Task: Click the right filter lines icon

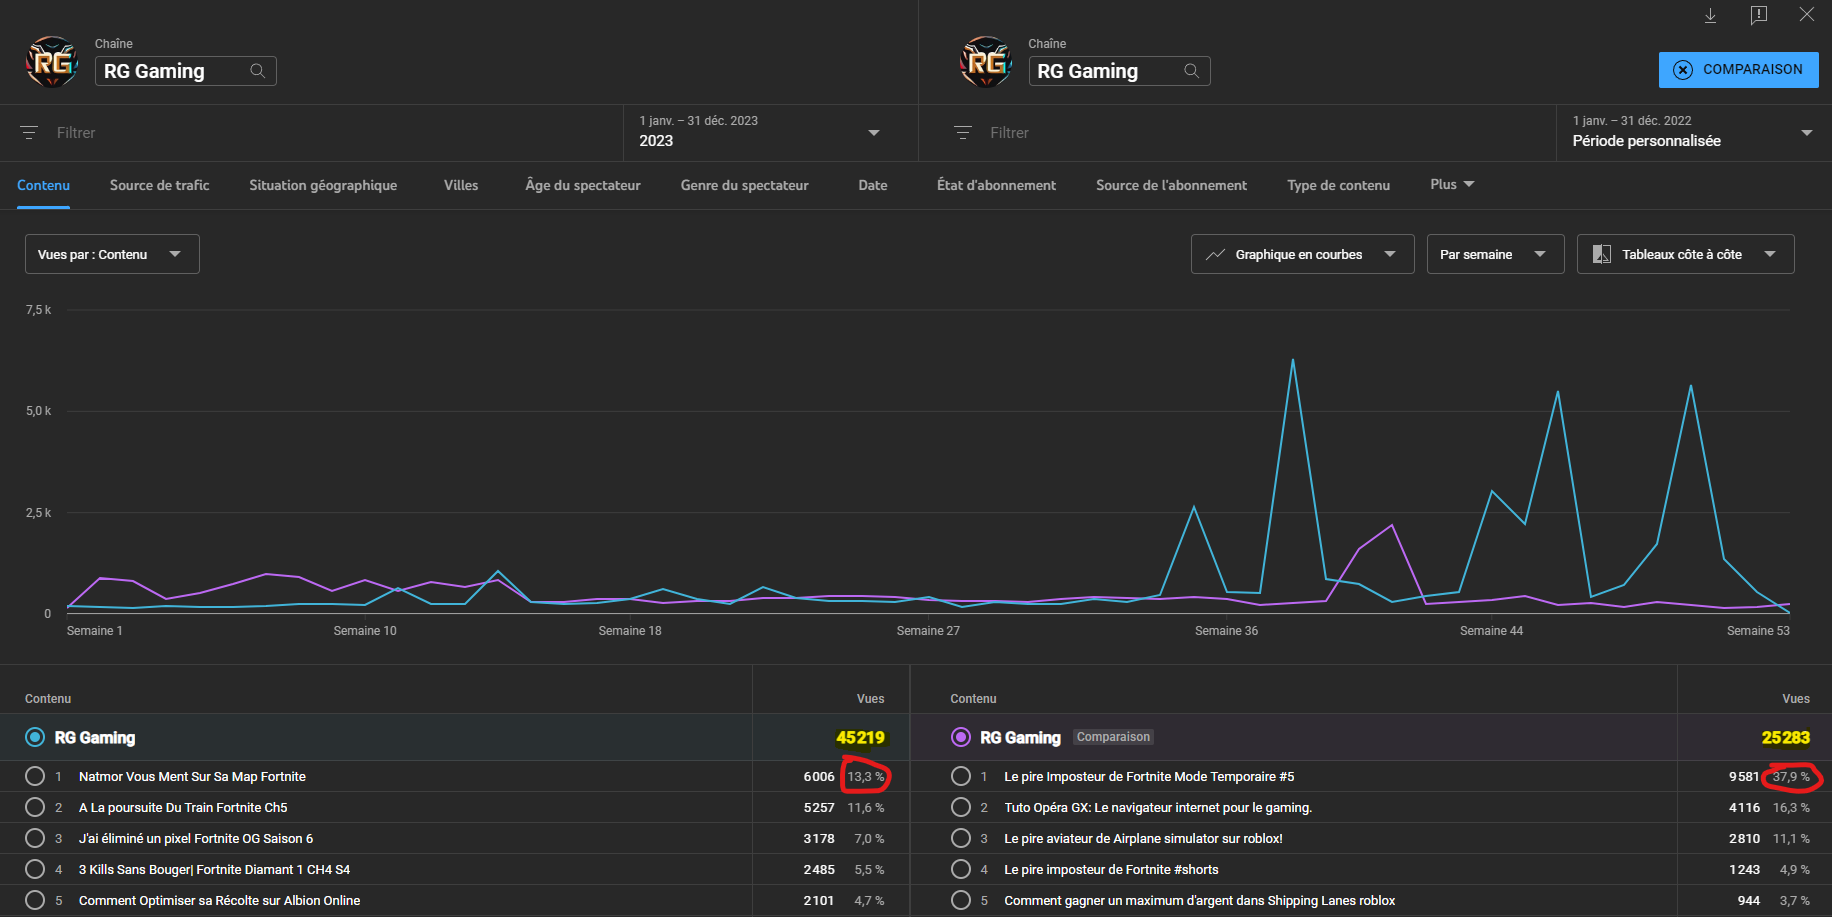Action: tap(963, 133)
